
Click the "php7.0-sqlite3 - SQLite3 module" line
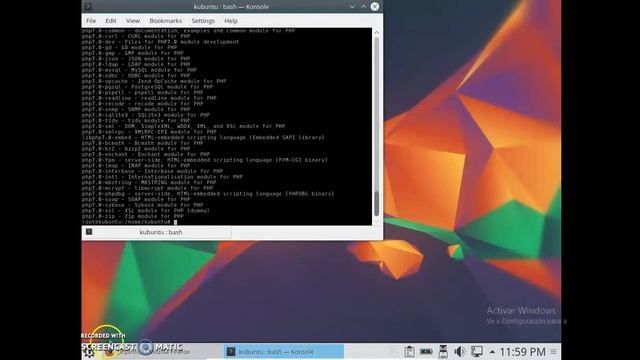[x=146, y=115]
